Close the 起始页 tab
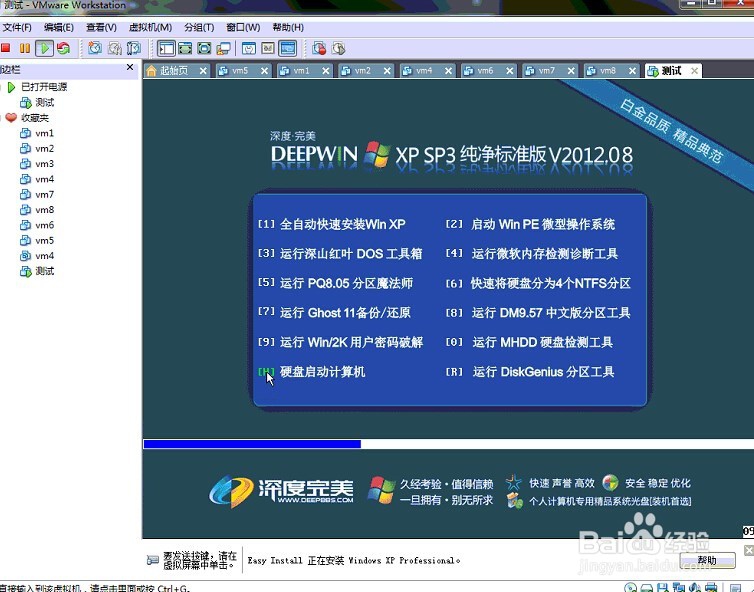The image size is (754, 592). tap(203, 71)
